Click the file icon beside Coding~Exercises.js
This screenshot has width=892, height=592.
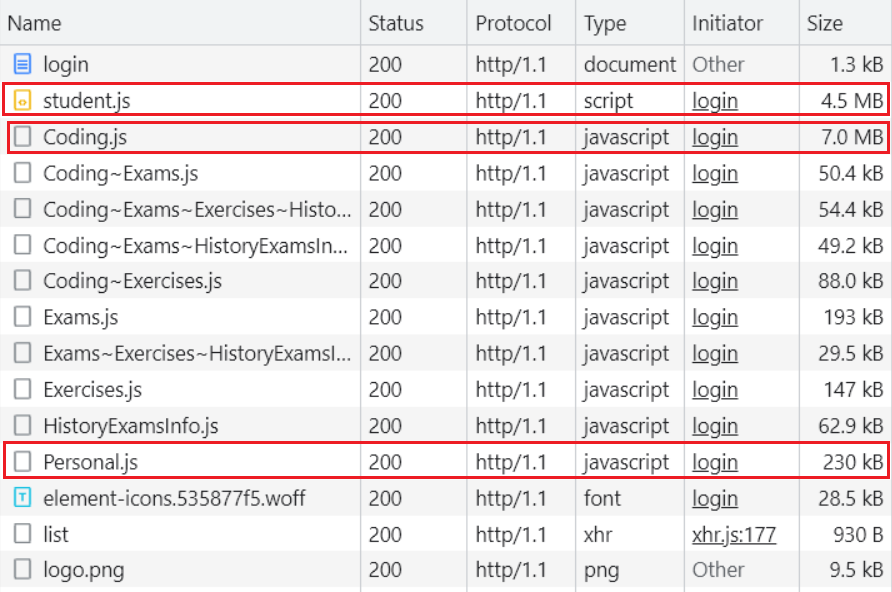coord(22,281)
